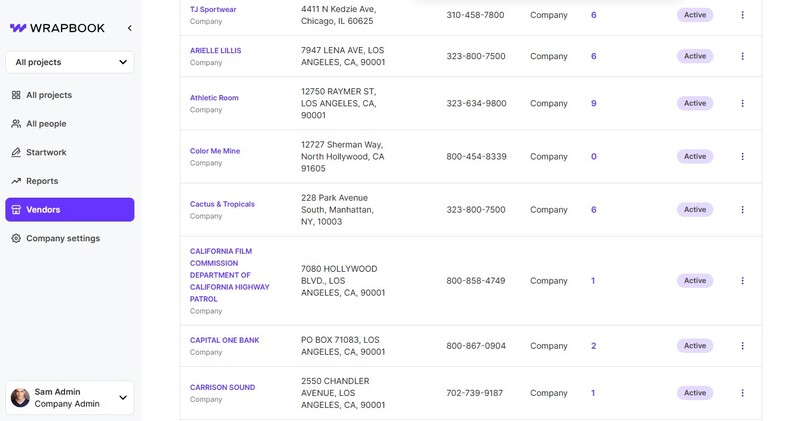Open more options for ARIELLE LILLIS
The width and height of the screenshot is (800, 421).
pos(742,56)
